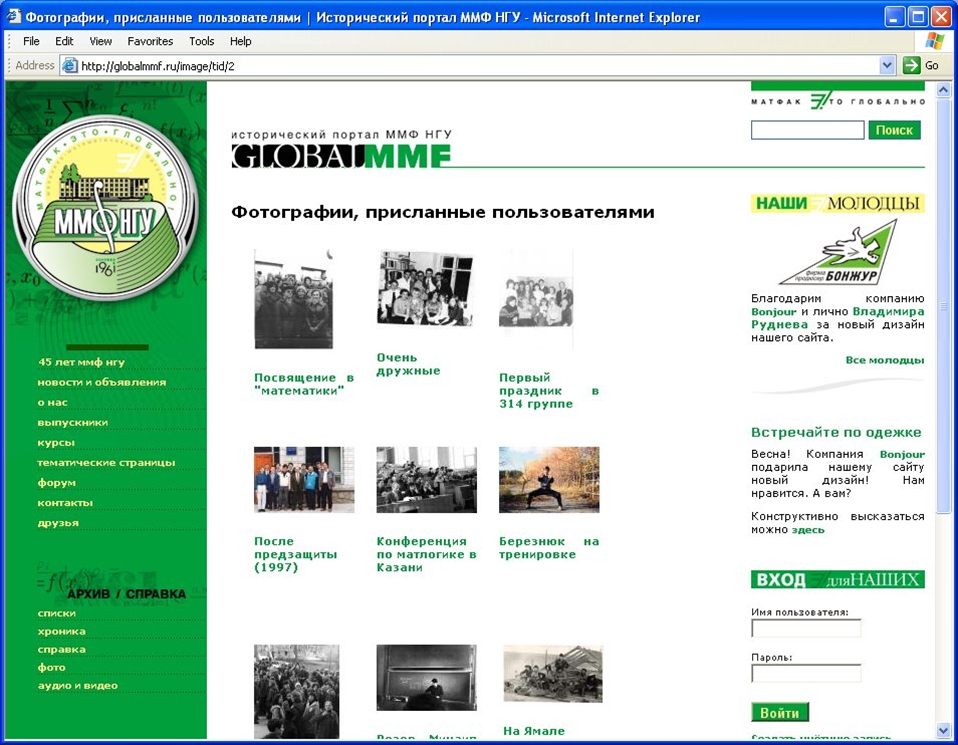The width and height of the screenshot is (958, 745).
Task: Open the Favorites menu
Action: [x=150, y=41]
